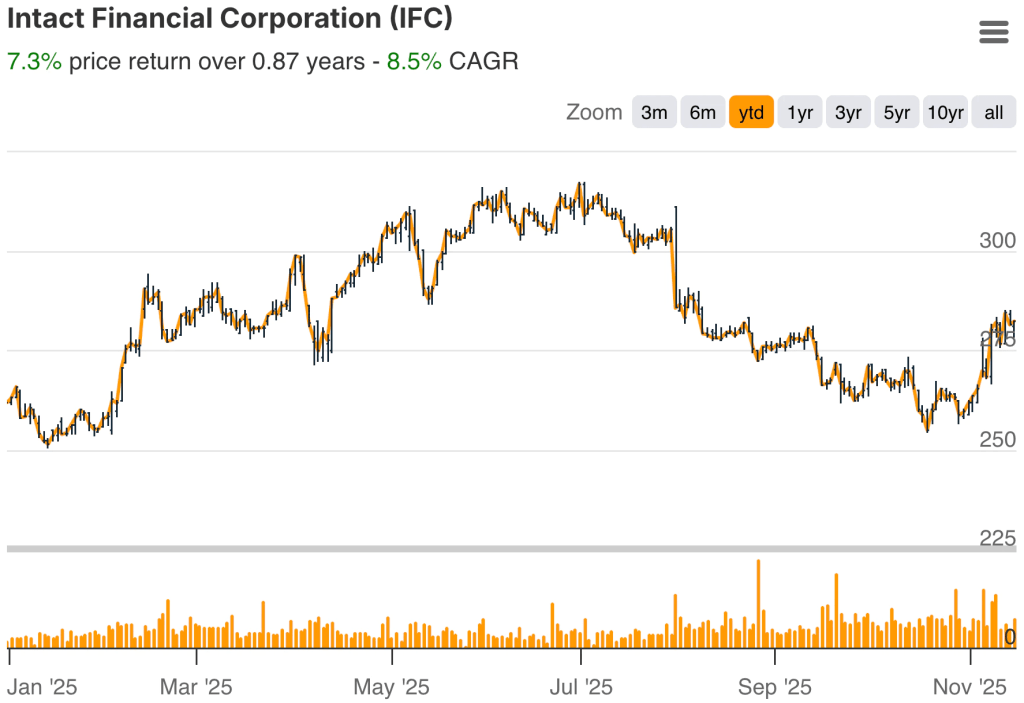Click the 8.5% CAGR text
This screenshot has height=703, width=1024.
click(414, 61)
